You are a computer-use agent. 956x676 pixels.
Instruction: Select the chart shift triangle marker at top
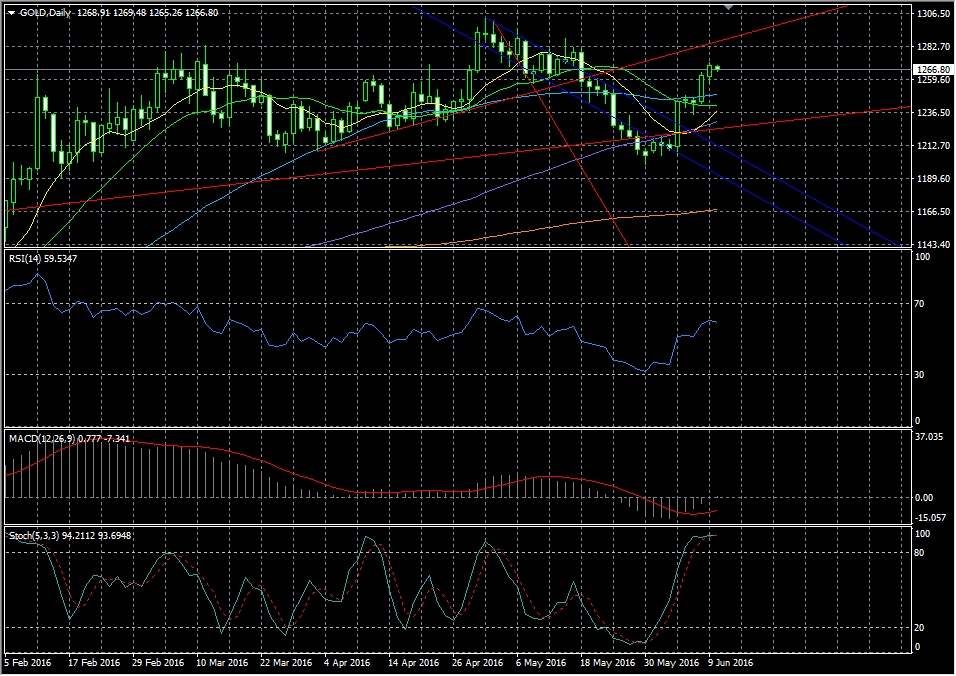[727, 7]
